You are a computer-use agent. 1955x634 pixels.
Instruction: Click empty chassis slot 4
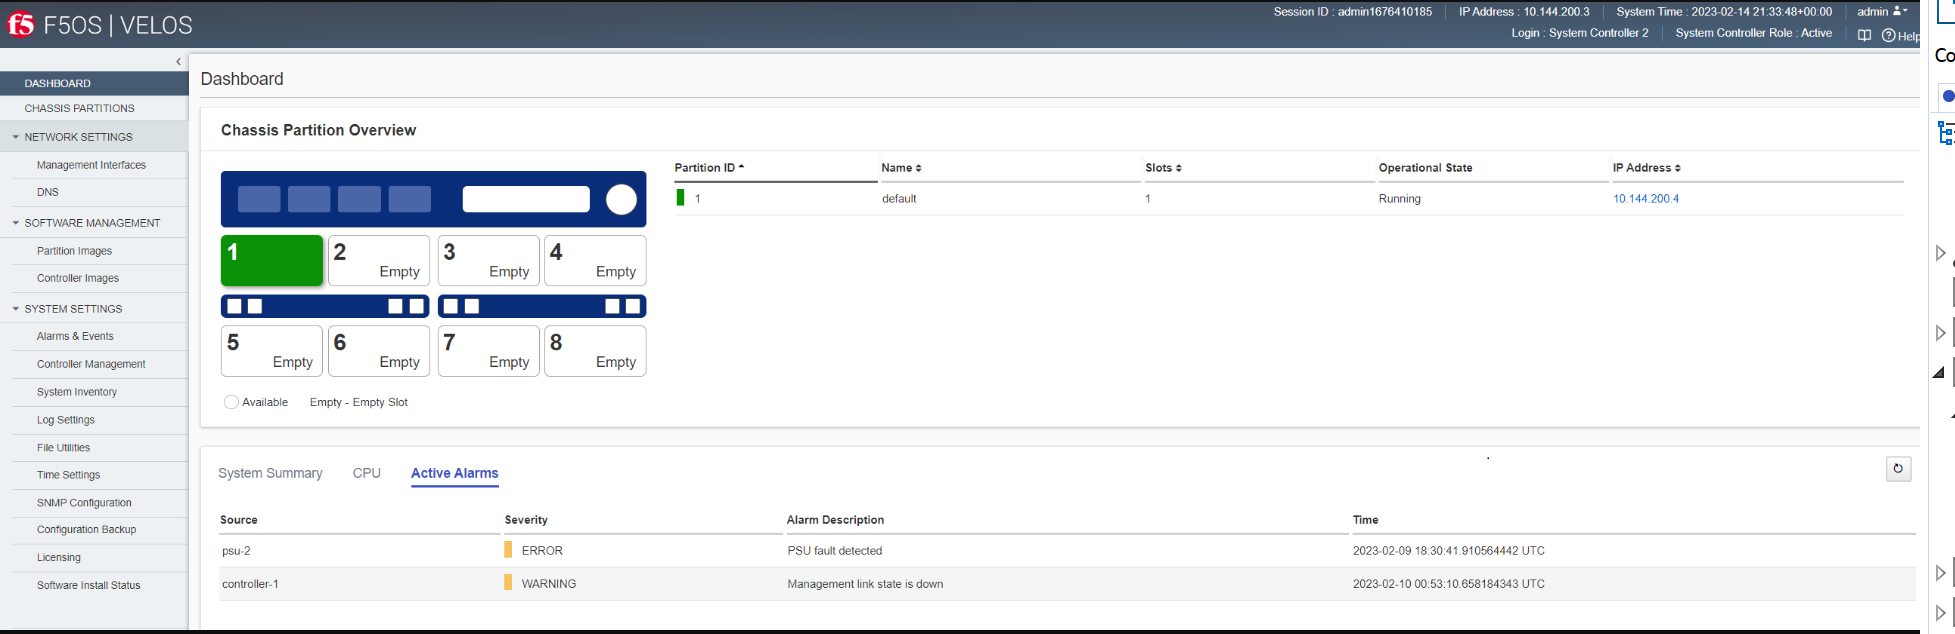pos(595,261)
